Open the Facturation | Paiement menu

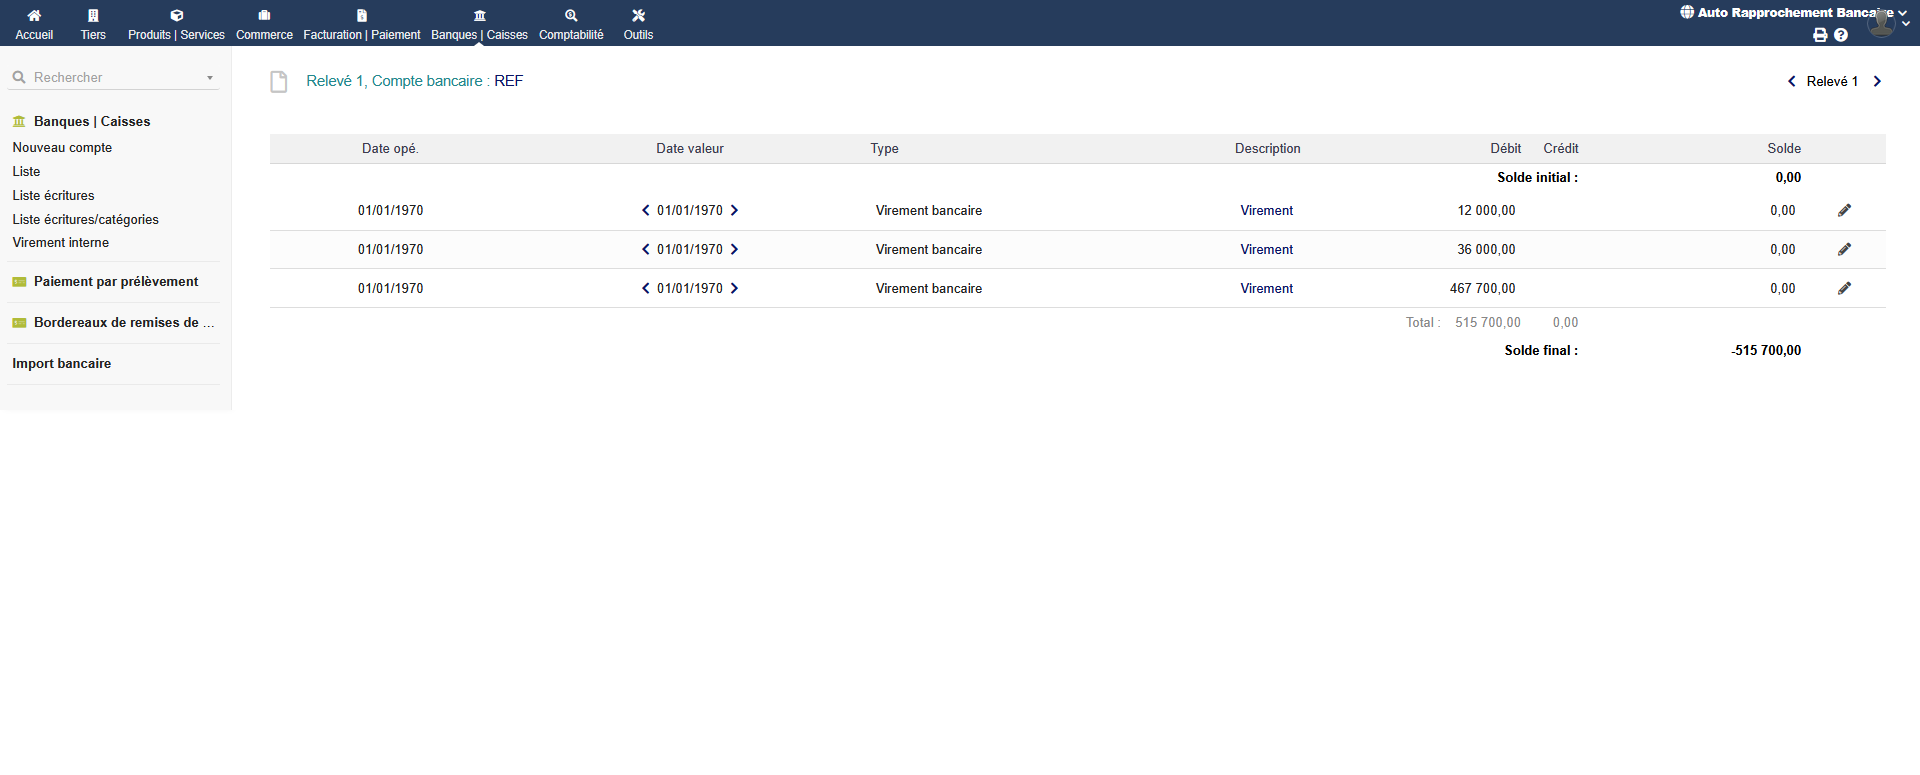361,25
